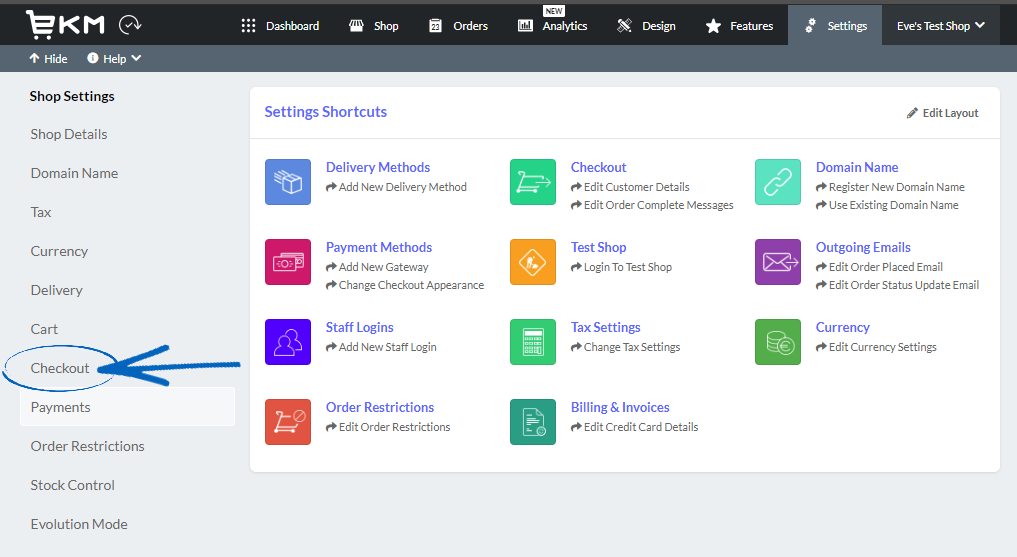This screenshot has width=1017, height=557.
Task: Open Domain Name in the sidebar
Action: coord(74,173)
